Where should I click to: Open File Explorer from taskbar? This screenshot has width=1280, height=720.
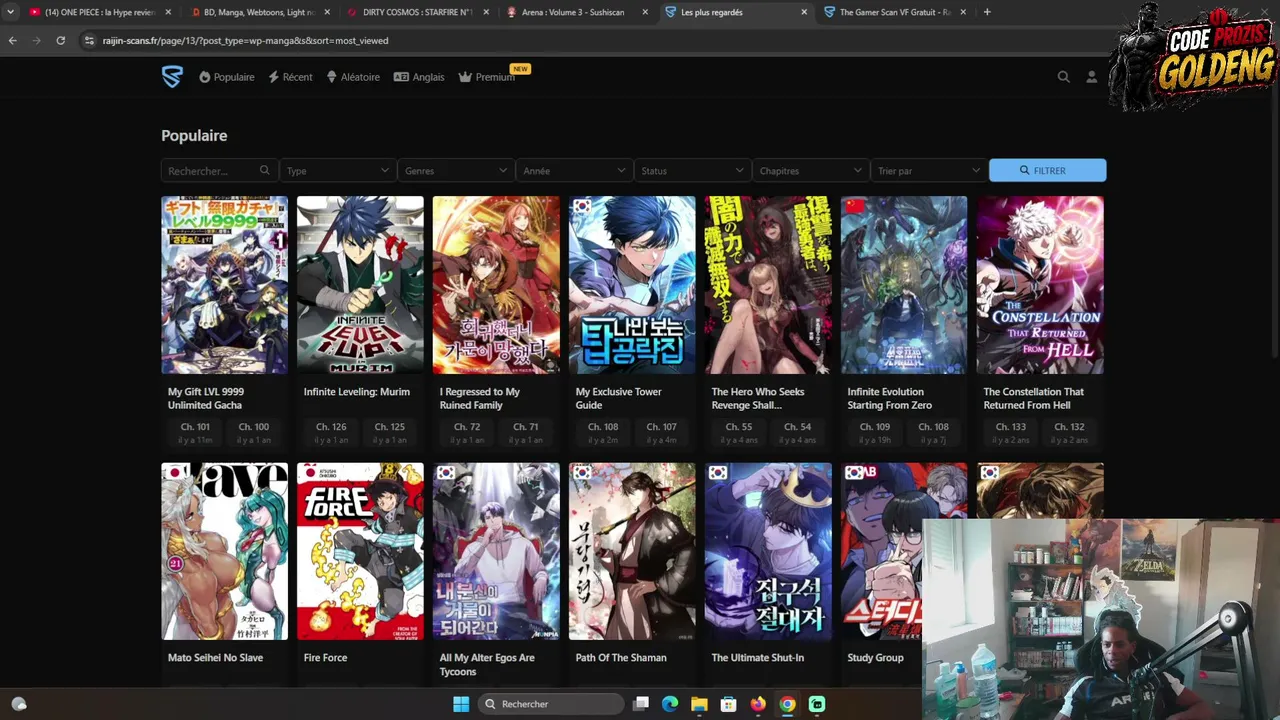coord(699,704)
